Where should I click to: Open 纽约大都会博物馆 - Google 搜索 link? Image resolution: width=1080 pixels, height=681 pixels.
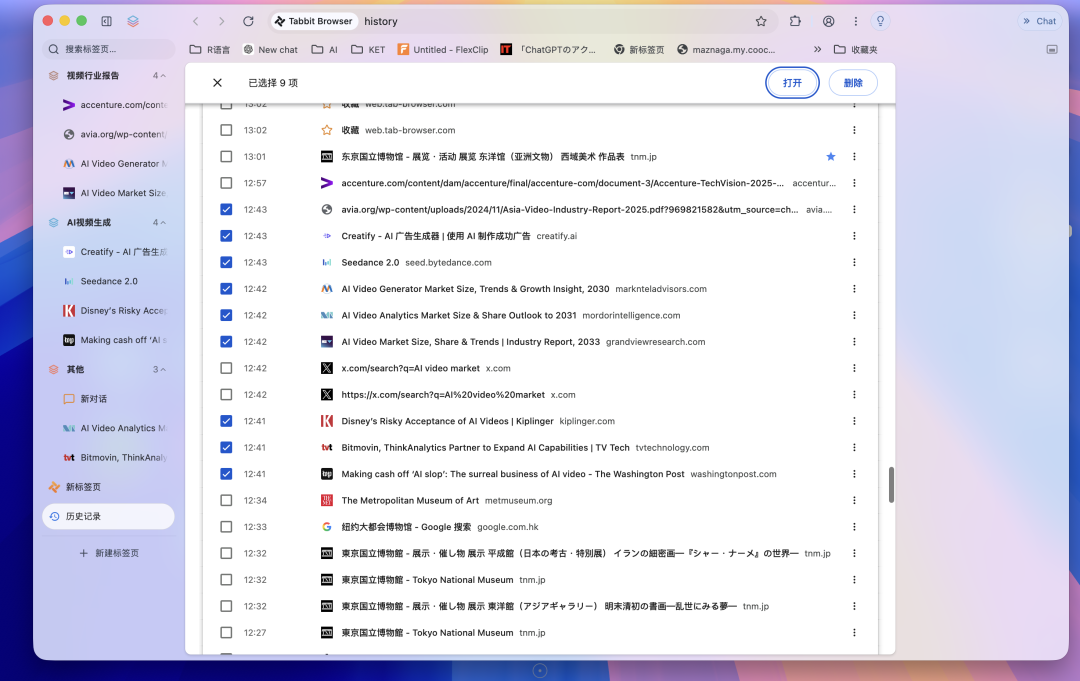click(x=406, y=527)
